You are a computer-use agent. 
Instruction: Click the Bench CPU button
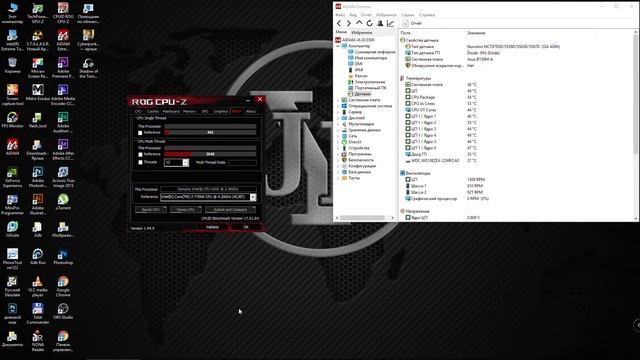pyautogui.click(x=151, y=209)
